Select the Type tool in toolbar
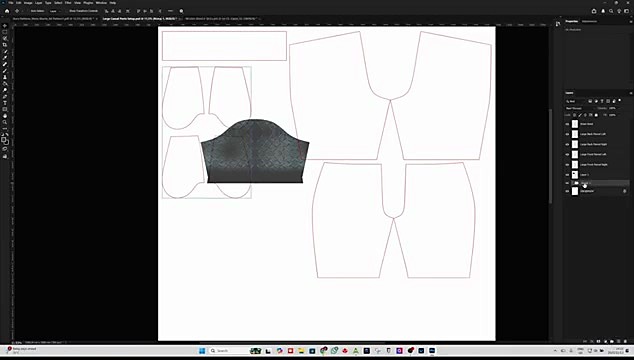Screen dimensions: 634x360 [5, 103]
